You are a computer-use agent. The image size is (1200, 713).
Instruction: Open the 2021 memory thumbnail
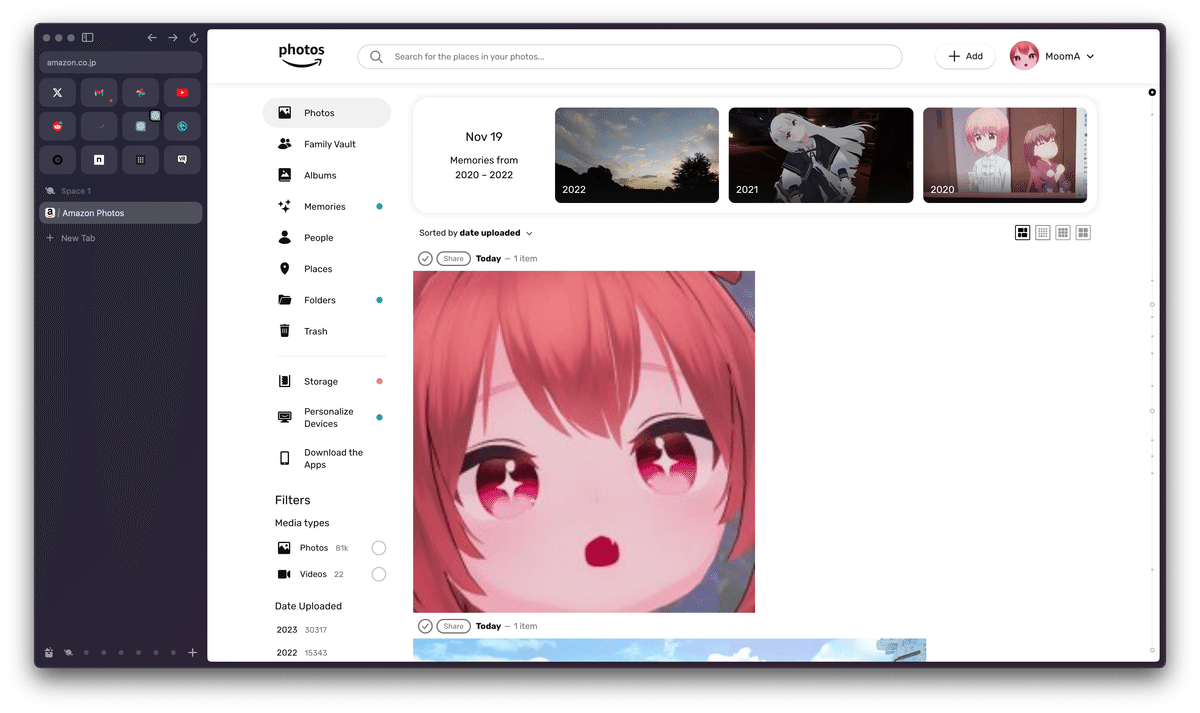[821, 155]
